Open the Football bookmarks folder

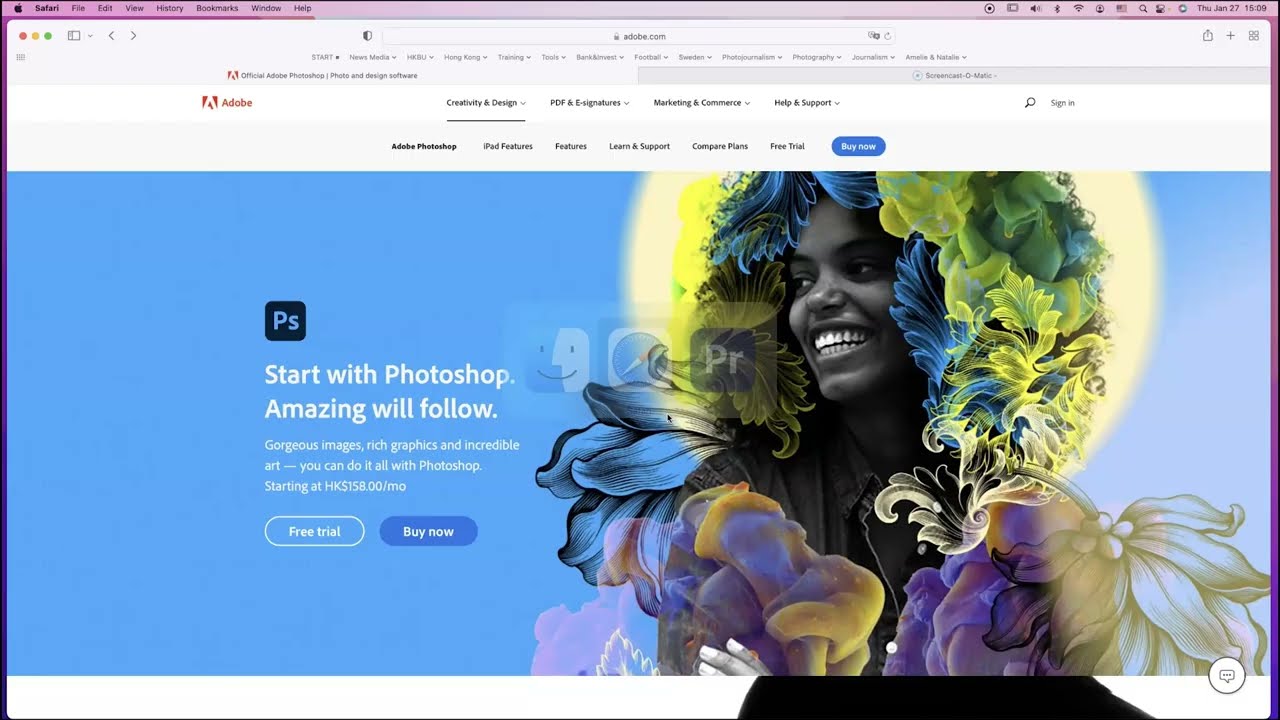click(x=651, y=57)
